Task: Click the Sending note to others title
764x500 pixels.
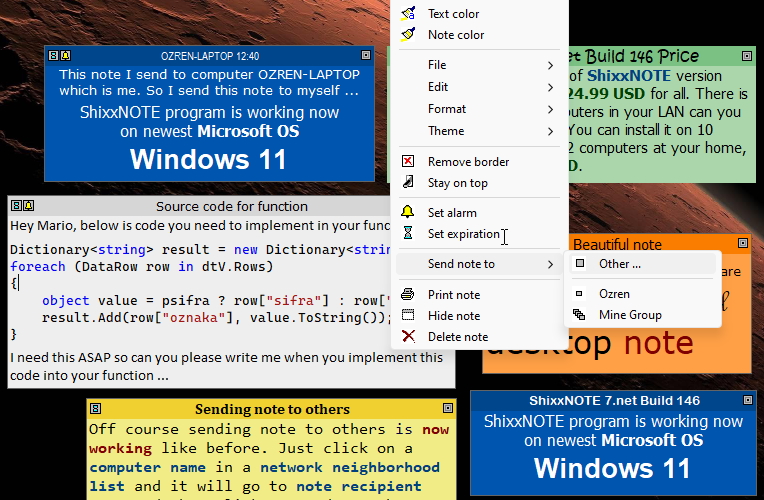Action: pyautogui.click(x=272, y=409)
